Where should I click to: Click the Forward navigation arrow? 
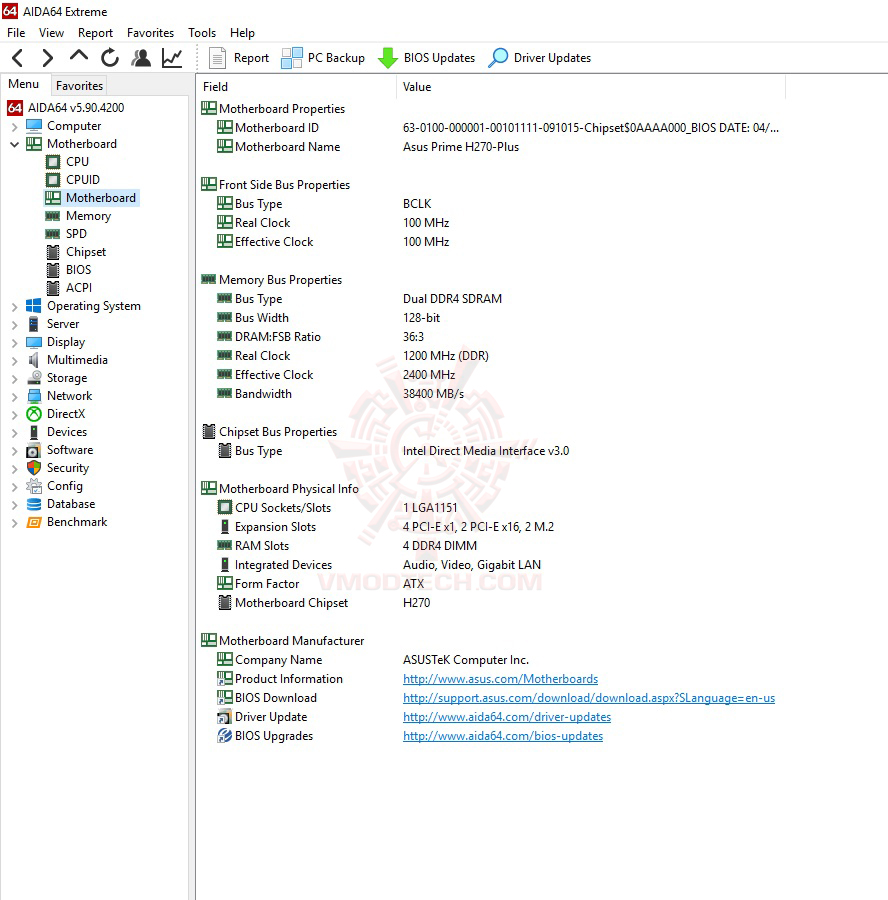click(48, 58)
